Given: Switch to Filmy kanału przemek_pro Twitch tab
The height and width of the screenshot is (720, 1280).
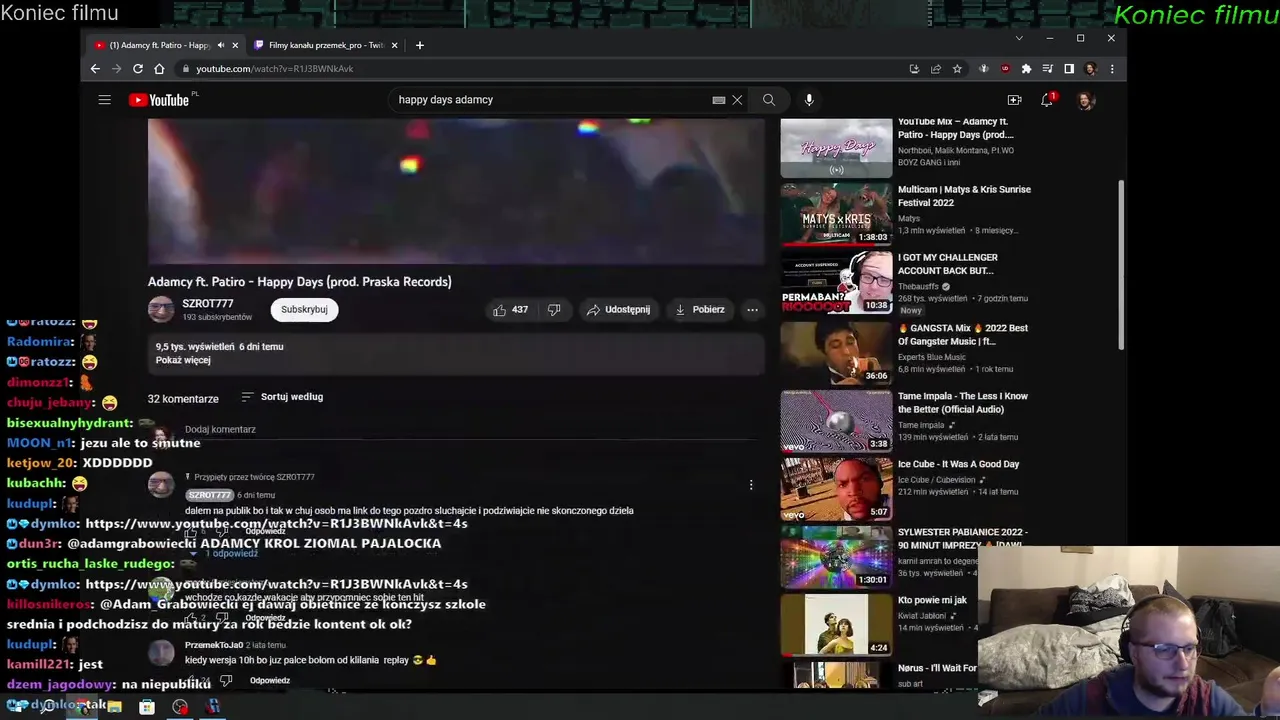Looking at the screenshot, I should pyautogui.click(x=326, y=45).
